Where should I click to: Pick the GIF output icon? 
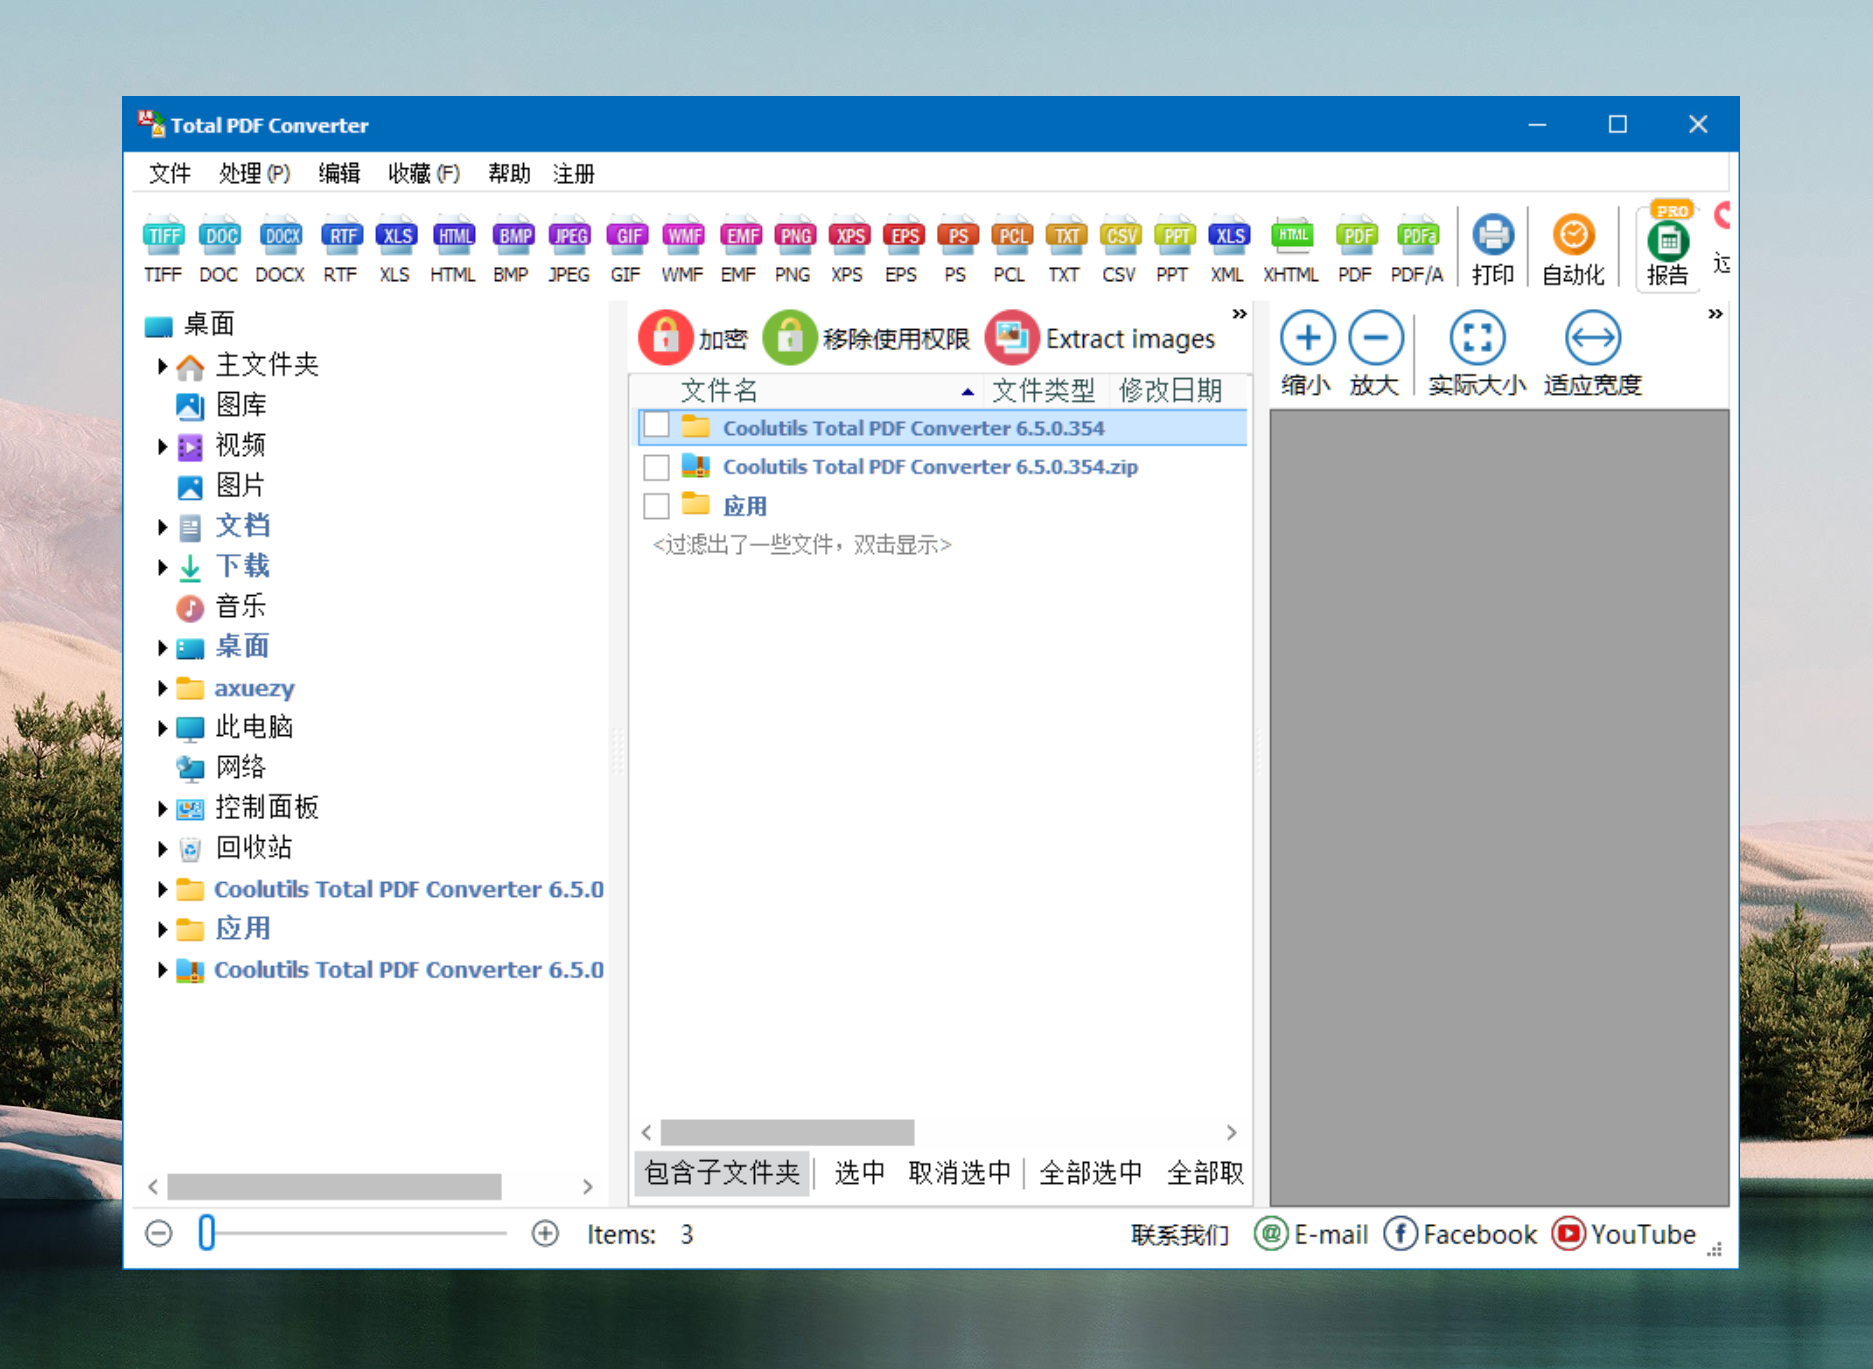[x=626, y=248]
